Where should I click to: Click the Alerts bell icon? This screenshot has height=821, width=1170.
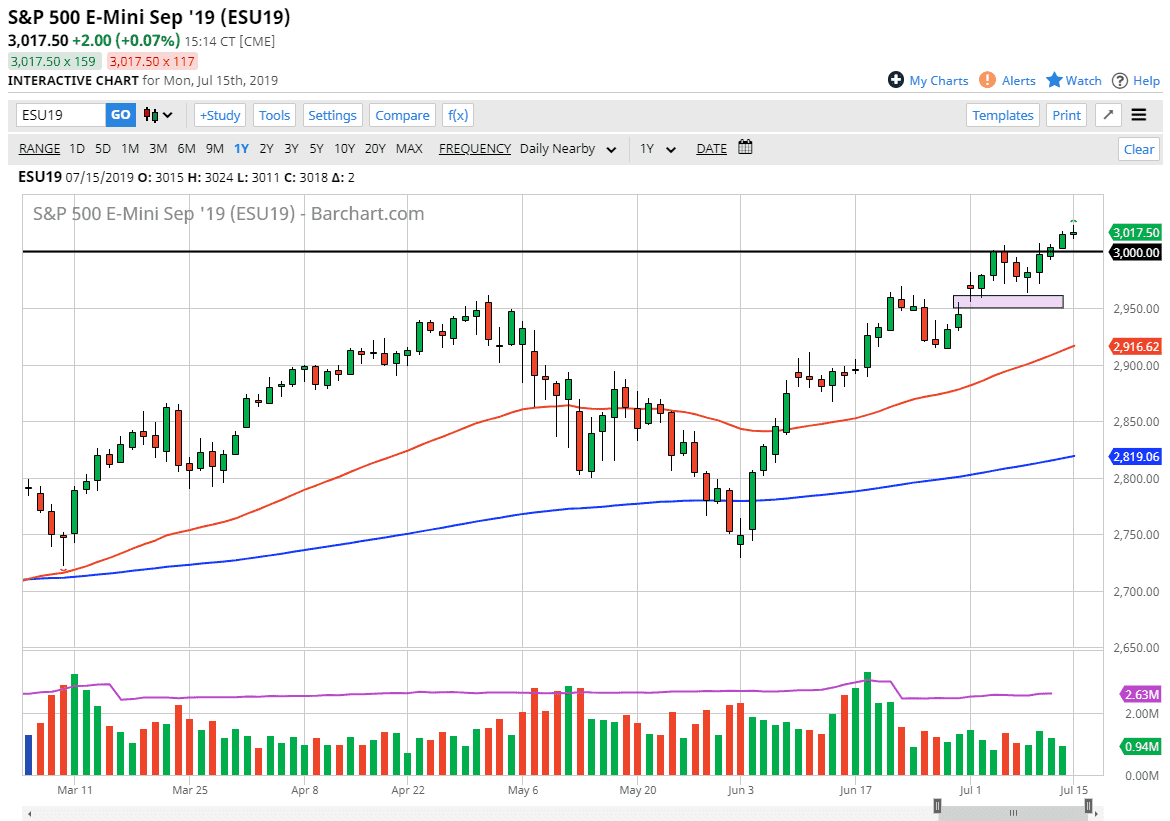986,80
